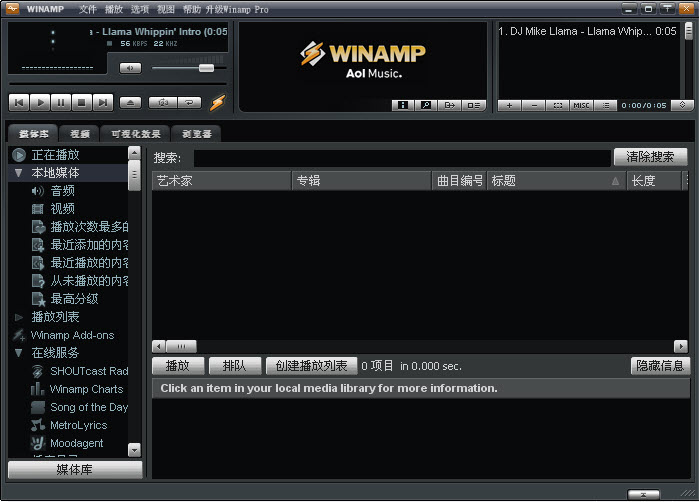This screenshot has width=699, height=502.
Task: Open MetroLyrics service icon
Action: coord(38,425)
